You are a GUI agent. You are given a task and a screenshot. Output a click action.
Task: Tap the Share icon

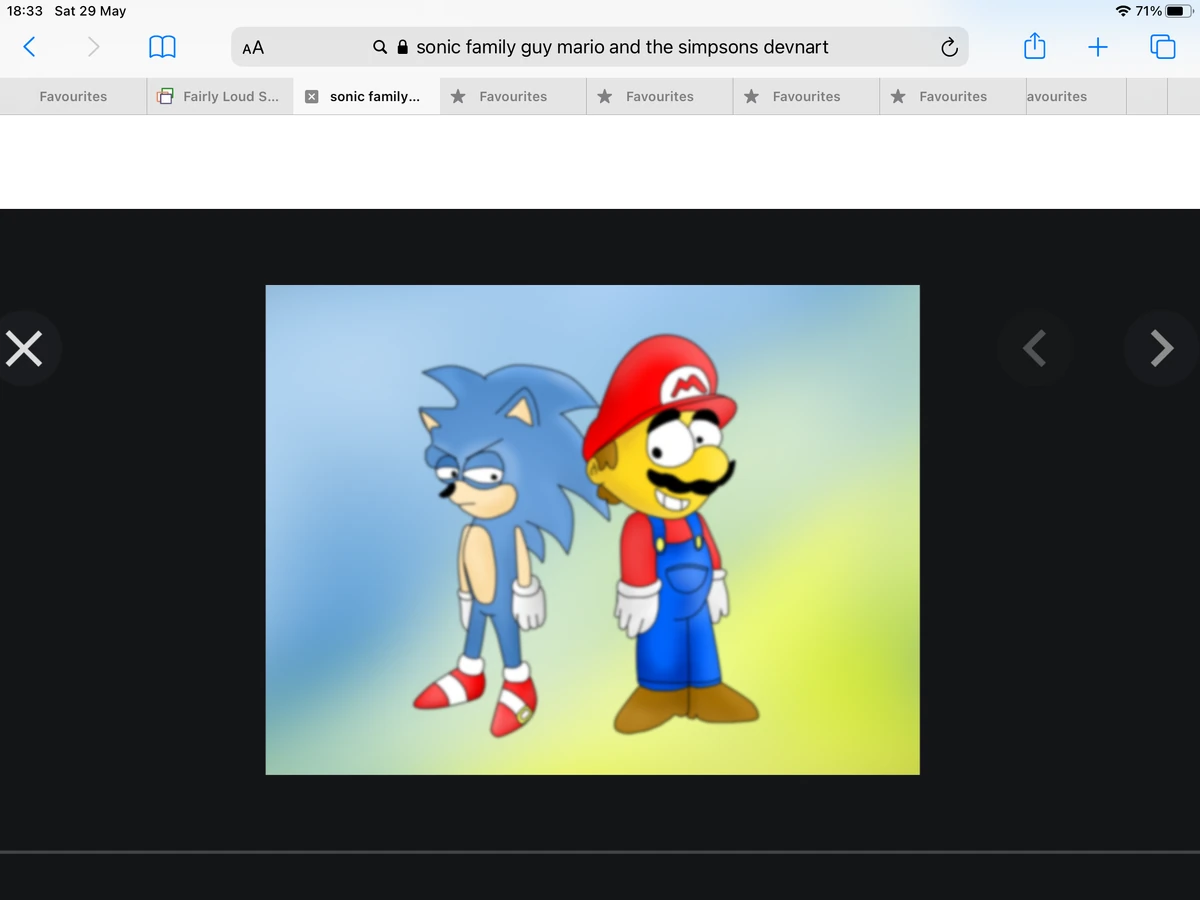(x=1035, y=46)
